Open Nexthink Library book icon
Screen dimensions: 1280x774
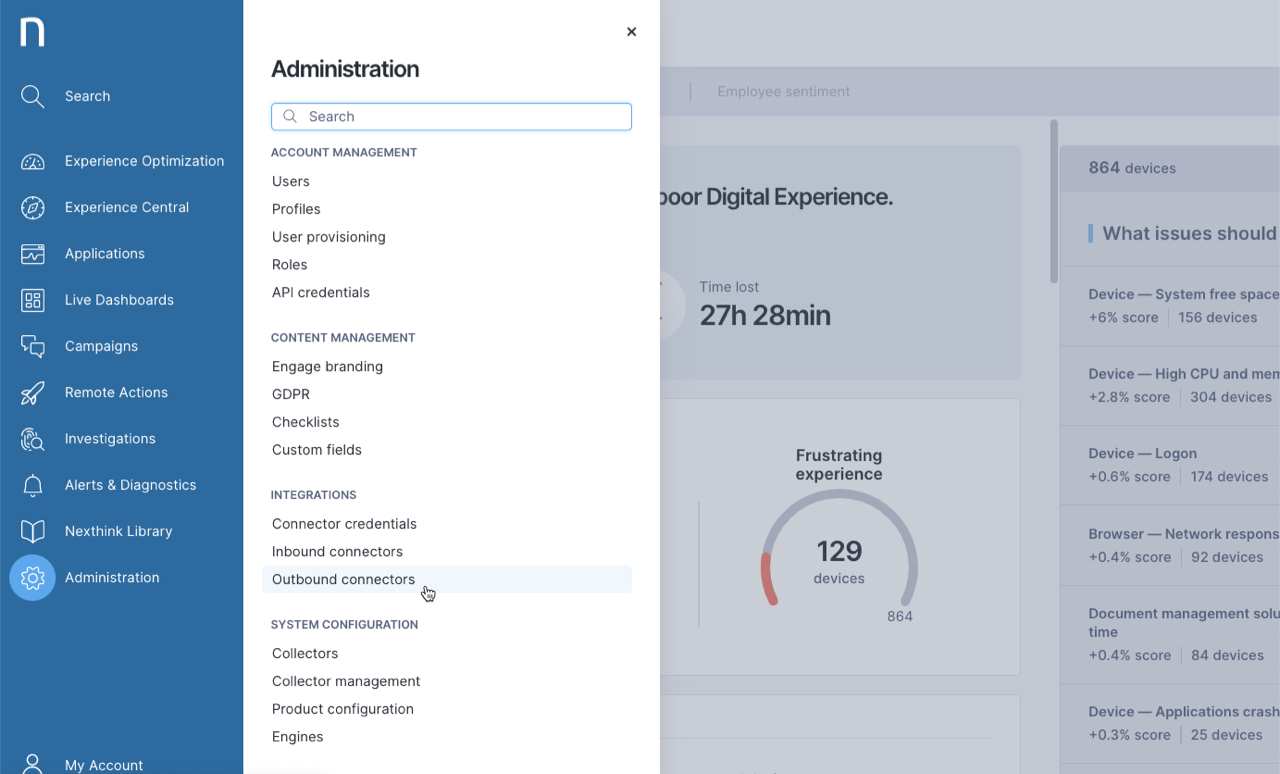[32, 531]
